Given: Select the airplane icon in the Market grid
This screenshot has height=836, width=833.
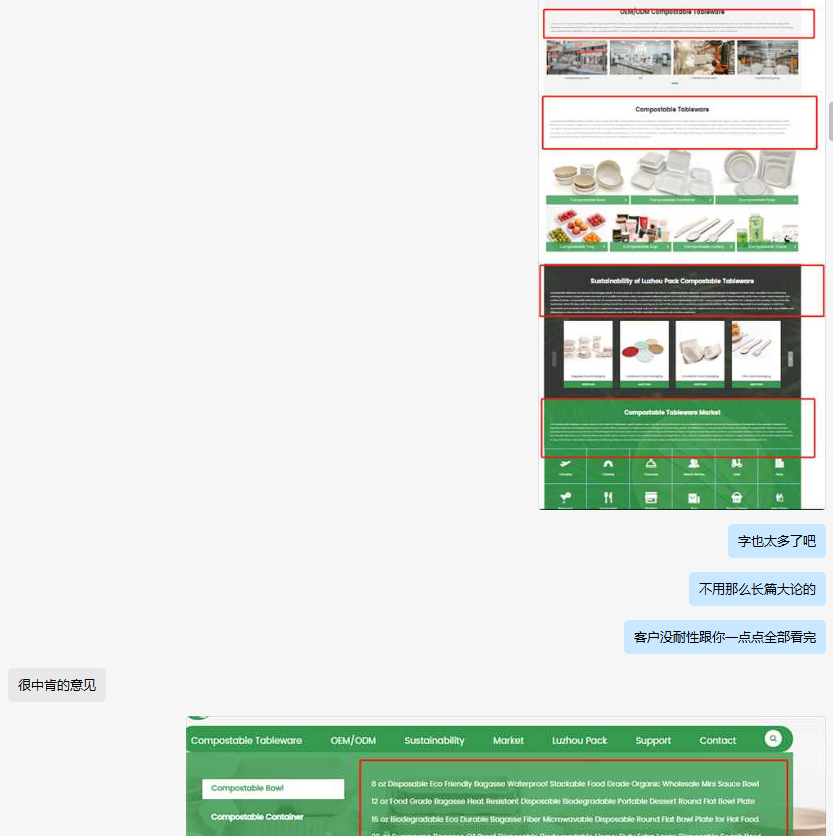Looking at the screenshot, I should 565,465.
